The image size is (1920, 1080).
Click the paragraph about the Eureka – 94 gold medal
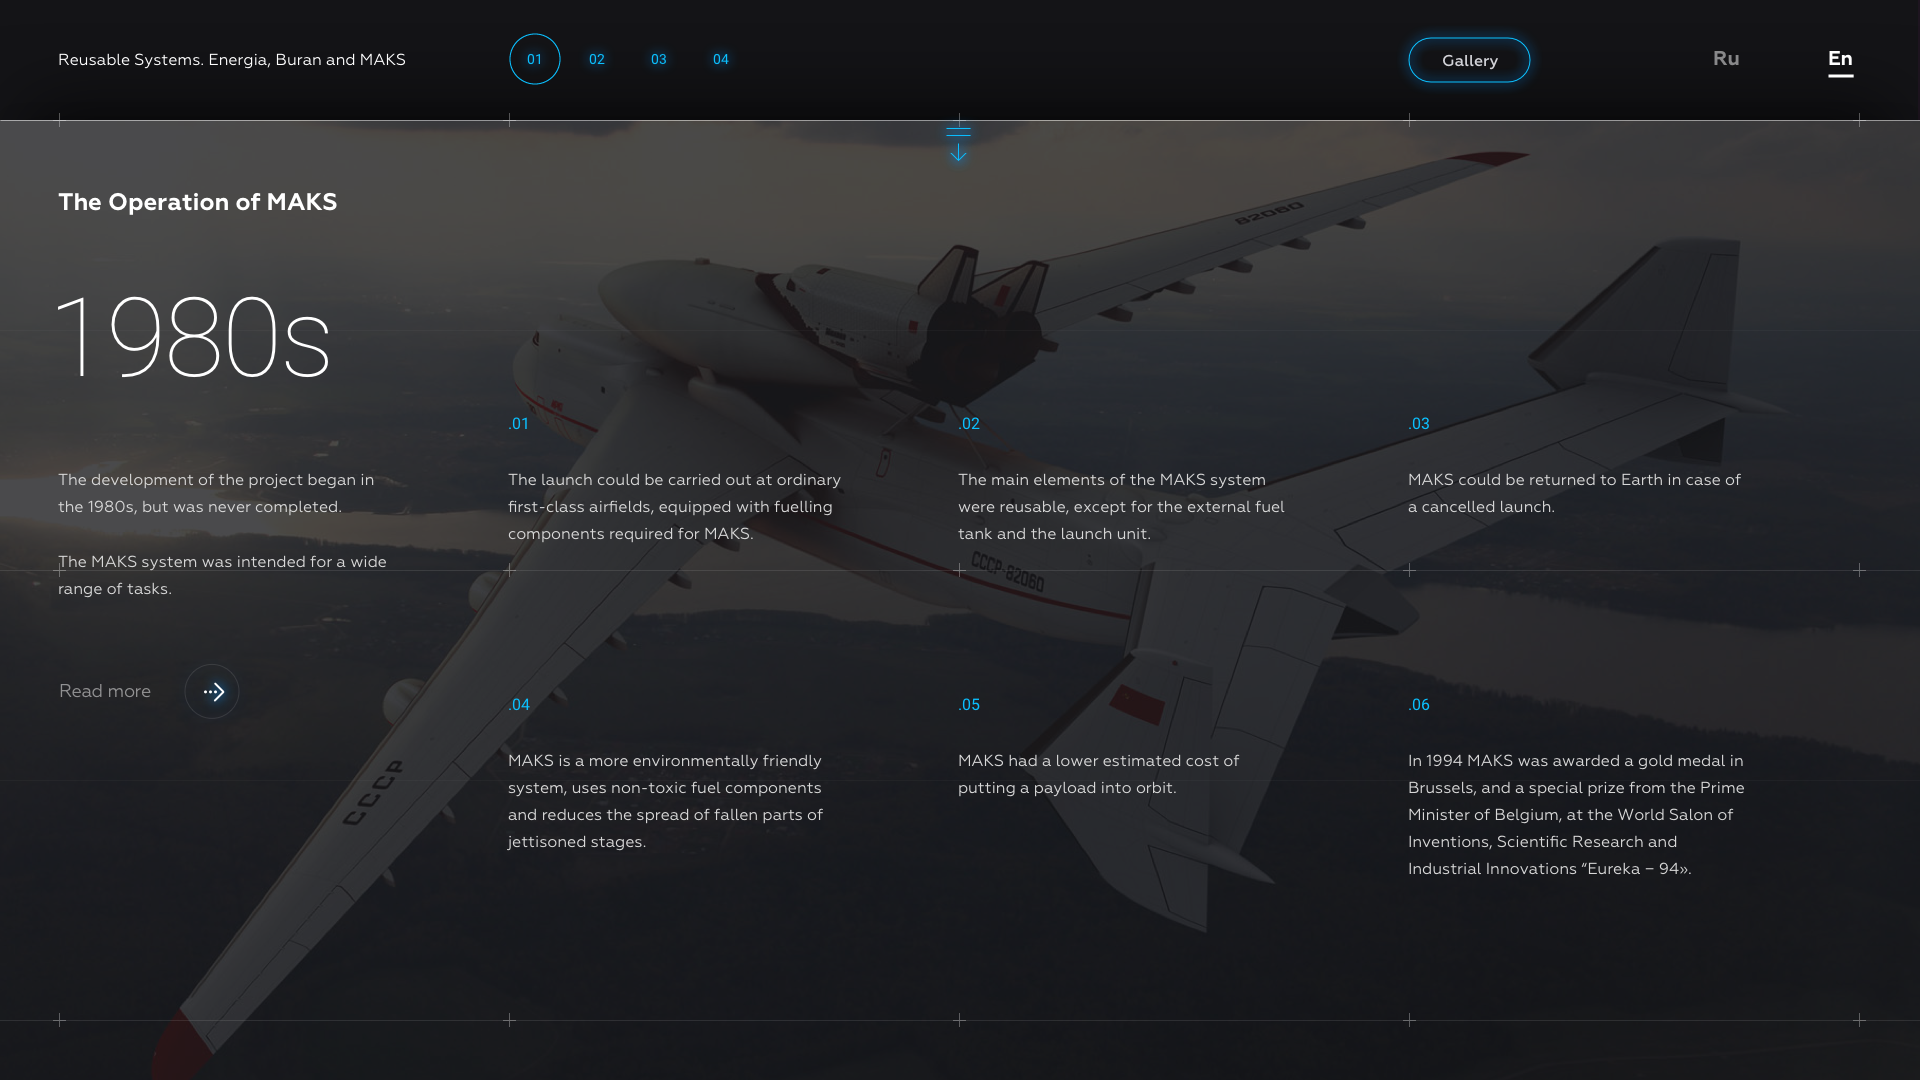pyautogui.click(x=1576, y=815)
